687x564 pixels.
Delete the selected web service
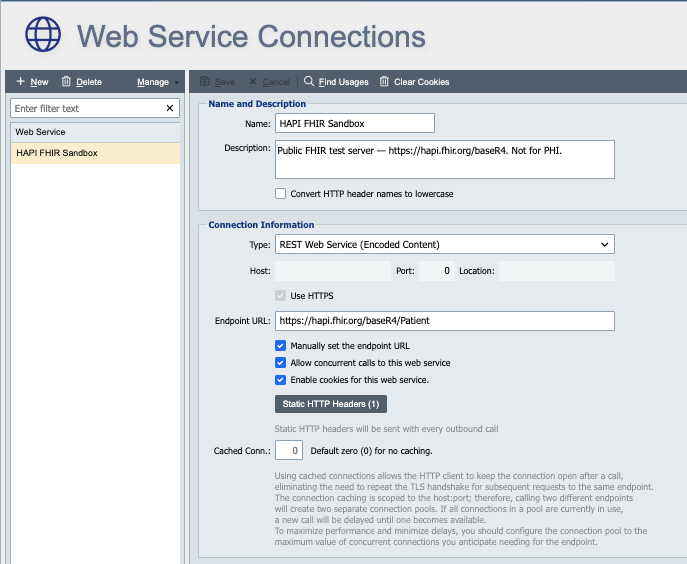coord(82,82)
